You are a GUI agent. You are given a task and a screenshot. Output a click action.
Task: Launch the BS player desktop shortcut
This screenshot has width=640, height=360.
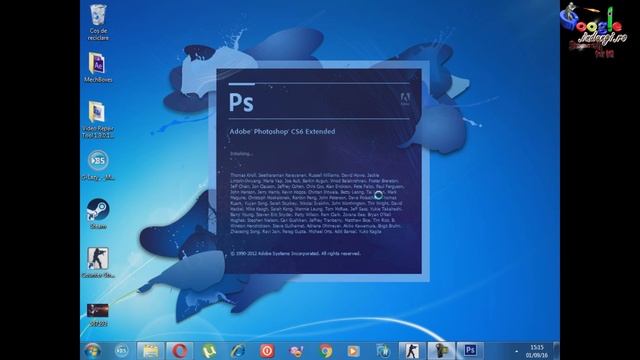click(x=98, y=165)
